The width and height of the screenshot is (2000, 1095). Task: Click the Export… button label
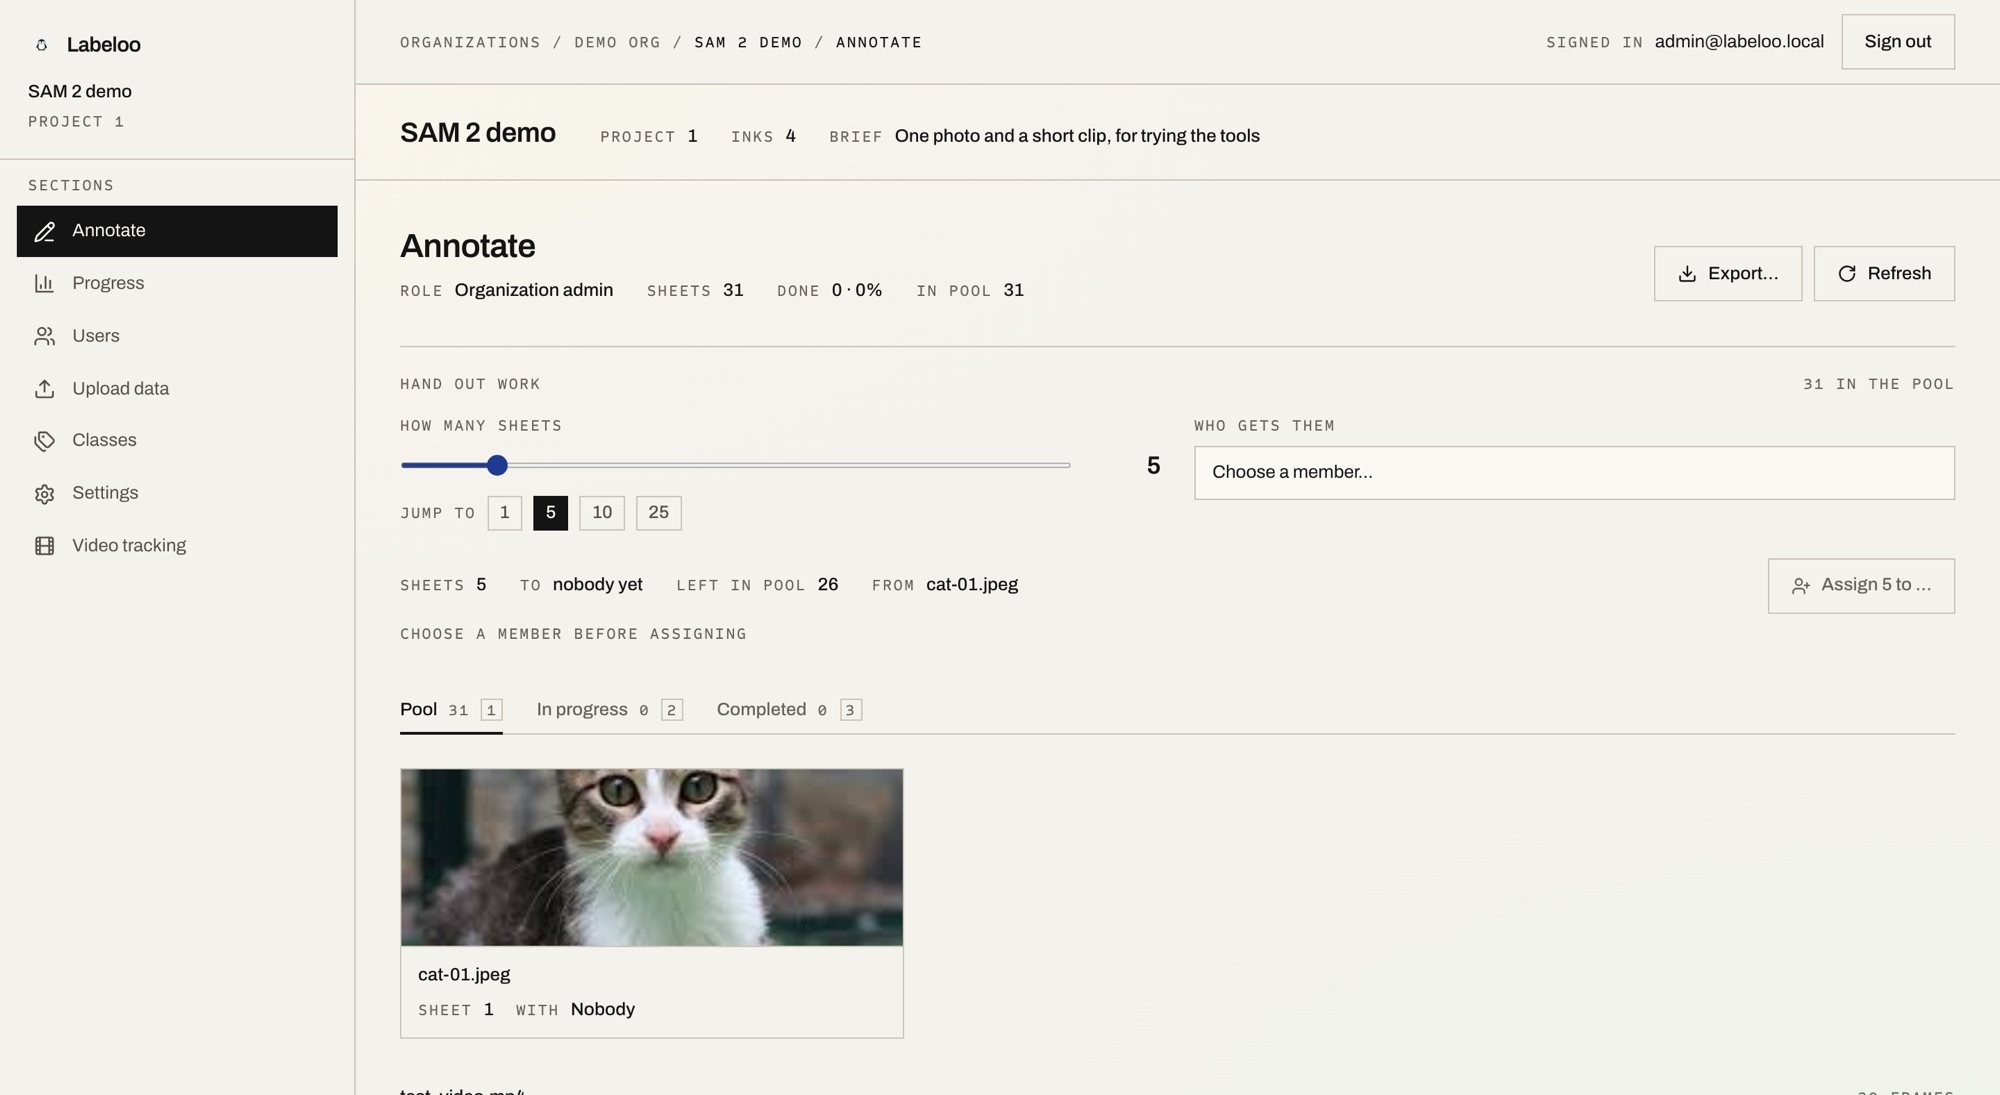(x=1743, y=274)
